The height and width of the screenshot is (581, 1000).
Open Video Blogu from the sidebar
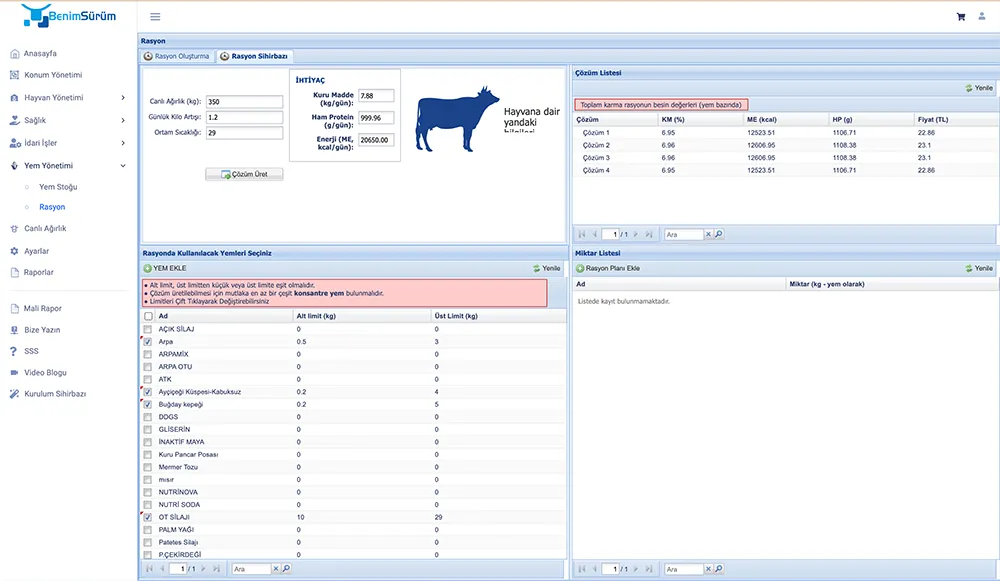pos(45,372)
